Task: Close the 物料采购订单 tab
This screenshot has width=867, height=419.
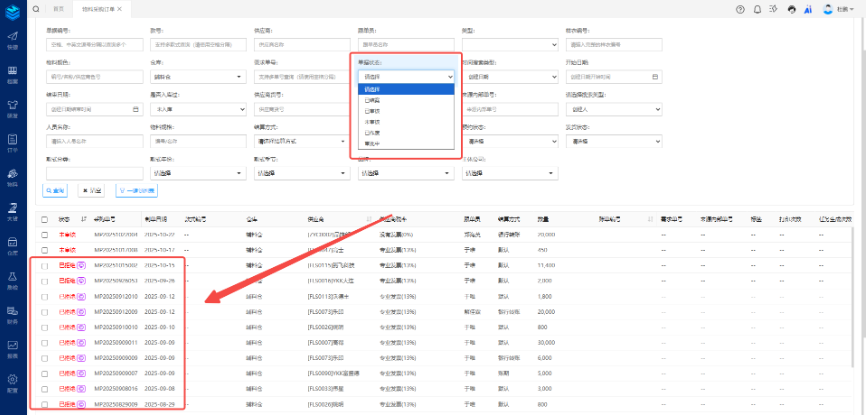Action: 119,8
